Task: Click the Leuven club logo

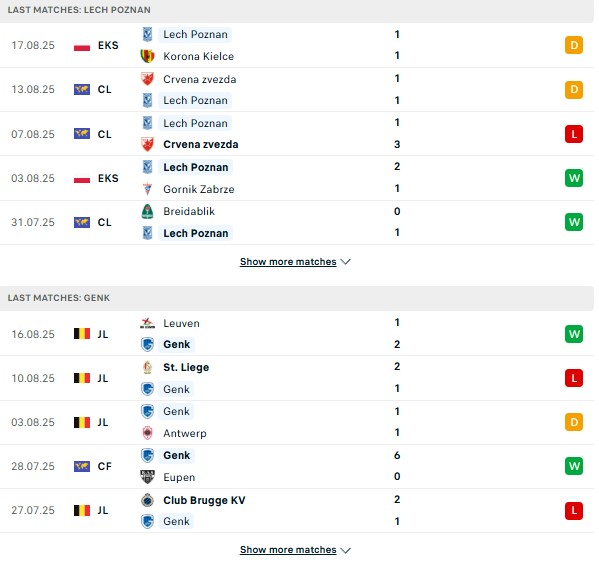Action: (147, 323)
